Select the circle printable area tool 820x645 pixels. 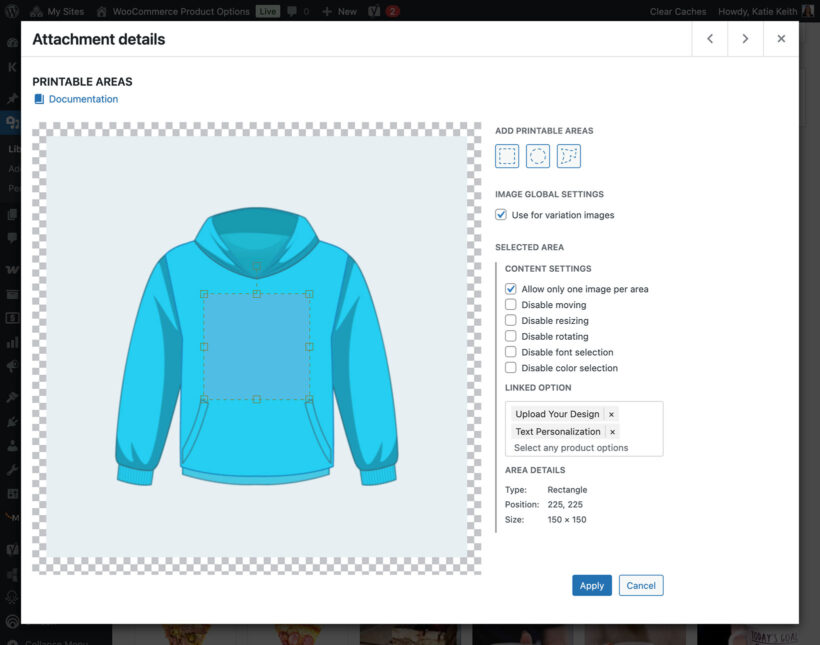pos(537,155)
